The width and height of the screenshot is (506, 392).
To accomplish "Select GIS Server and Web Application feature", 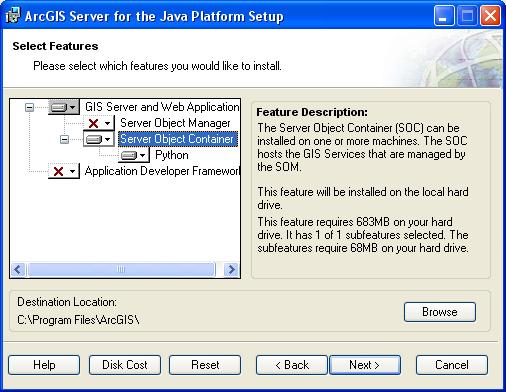I will coord(162,107).
